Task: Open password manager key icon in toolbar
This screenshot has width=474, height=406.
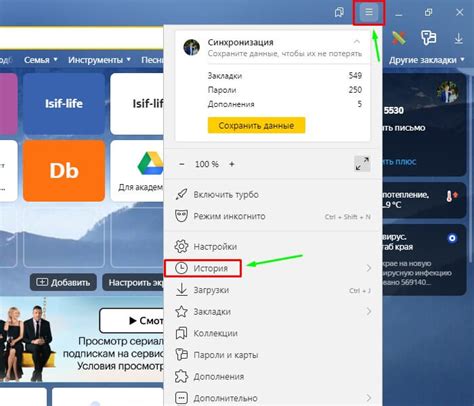Action: pyautogui.click(x=429, y=38)
